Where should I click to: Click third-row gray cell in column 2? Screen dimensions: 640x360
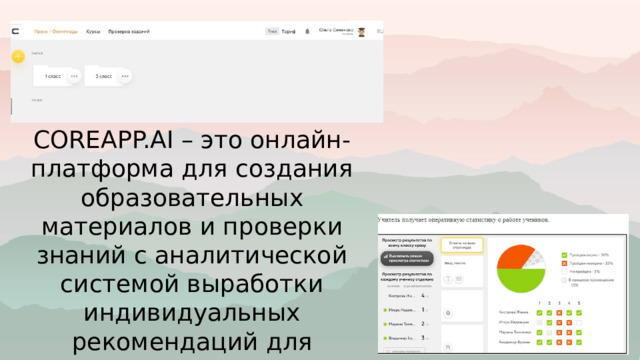[x=549, y=332]
